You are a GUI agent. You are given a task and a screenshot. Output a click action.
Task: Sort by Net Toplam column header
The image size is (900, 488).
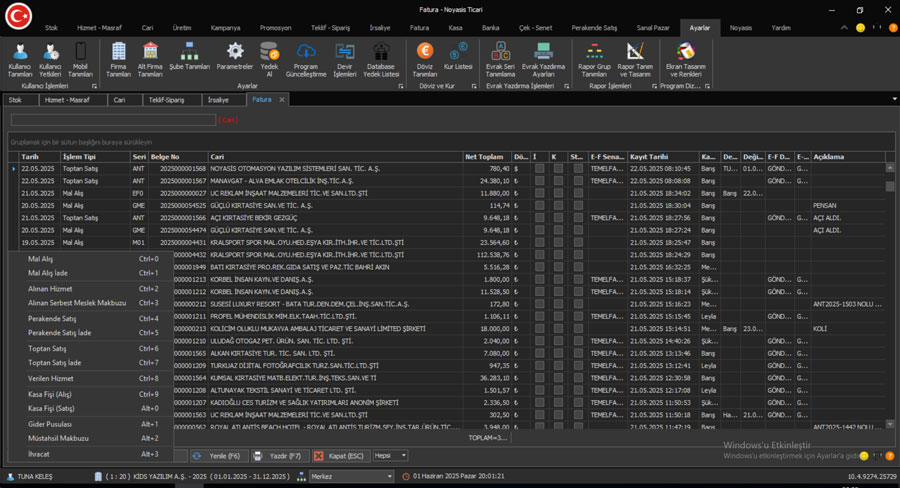(487, 157)
